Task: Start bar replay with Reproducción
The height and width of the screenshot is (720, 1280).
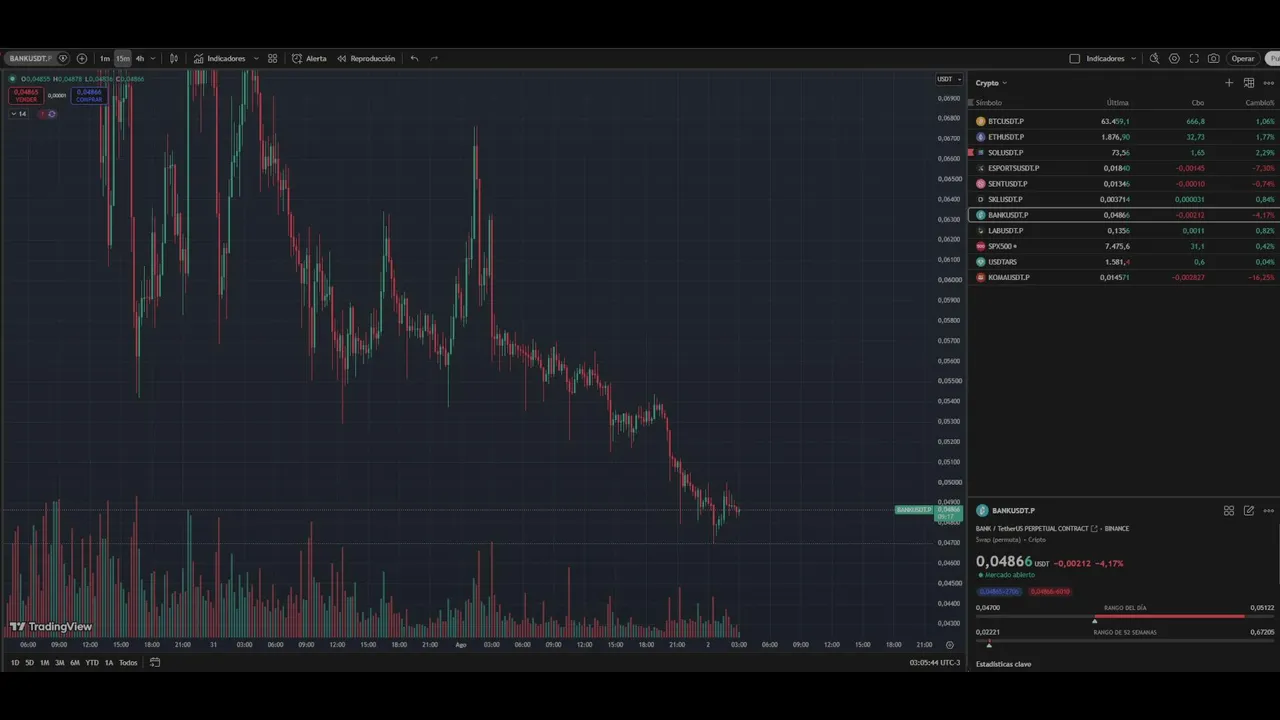Action: [x=366, y=58]
